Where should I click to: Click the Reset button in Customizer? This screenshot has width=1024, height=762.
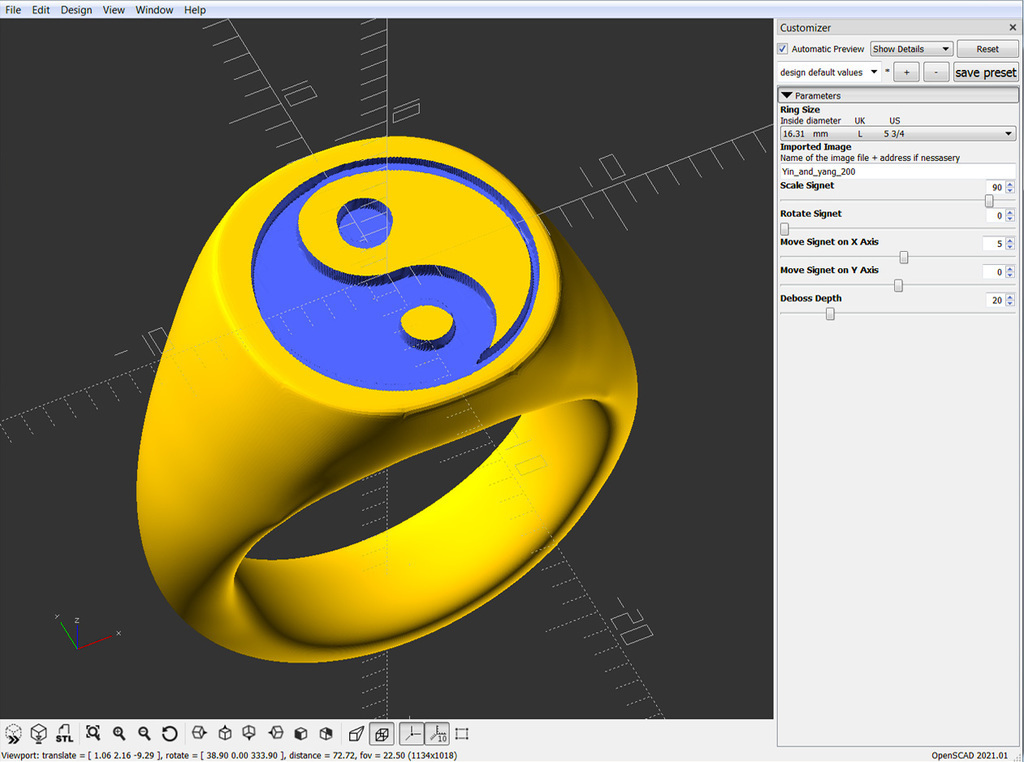tap(987, 48)
